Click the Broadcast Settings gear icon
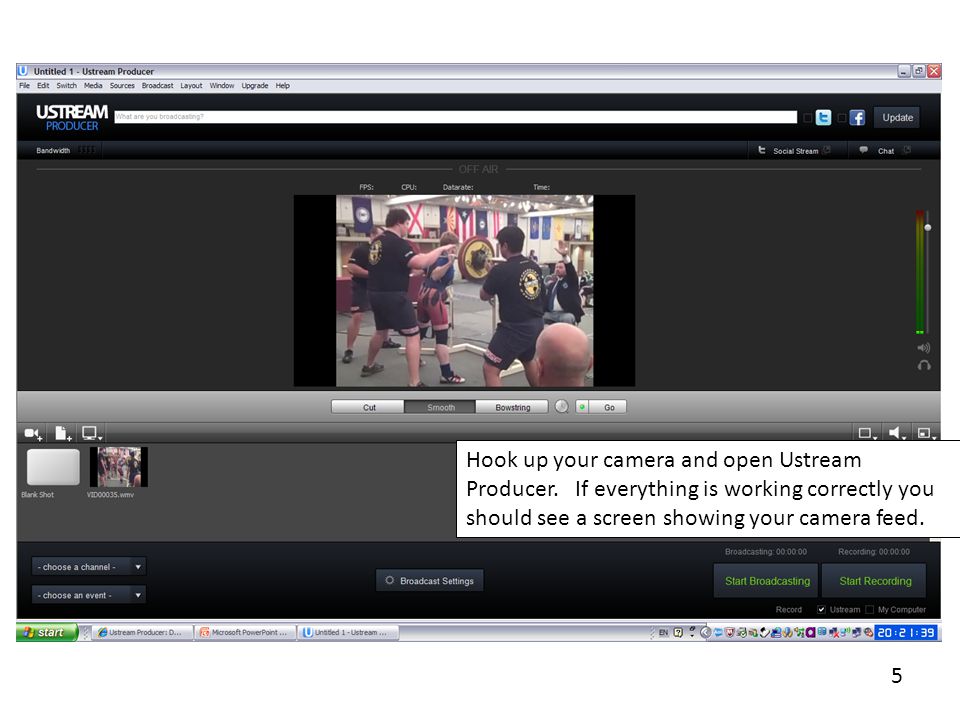Screen dimensions: 960x720 (x=389, y=580)
